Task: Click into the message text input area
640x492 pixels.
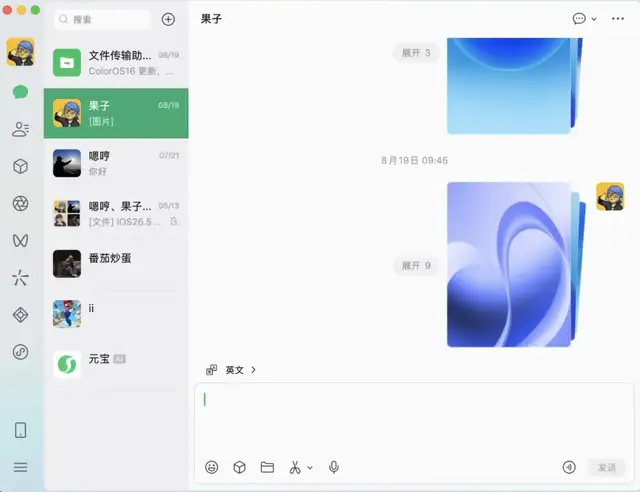Action: 414,419
